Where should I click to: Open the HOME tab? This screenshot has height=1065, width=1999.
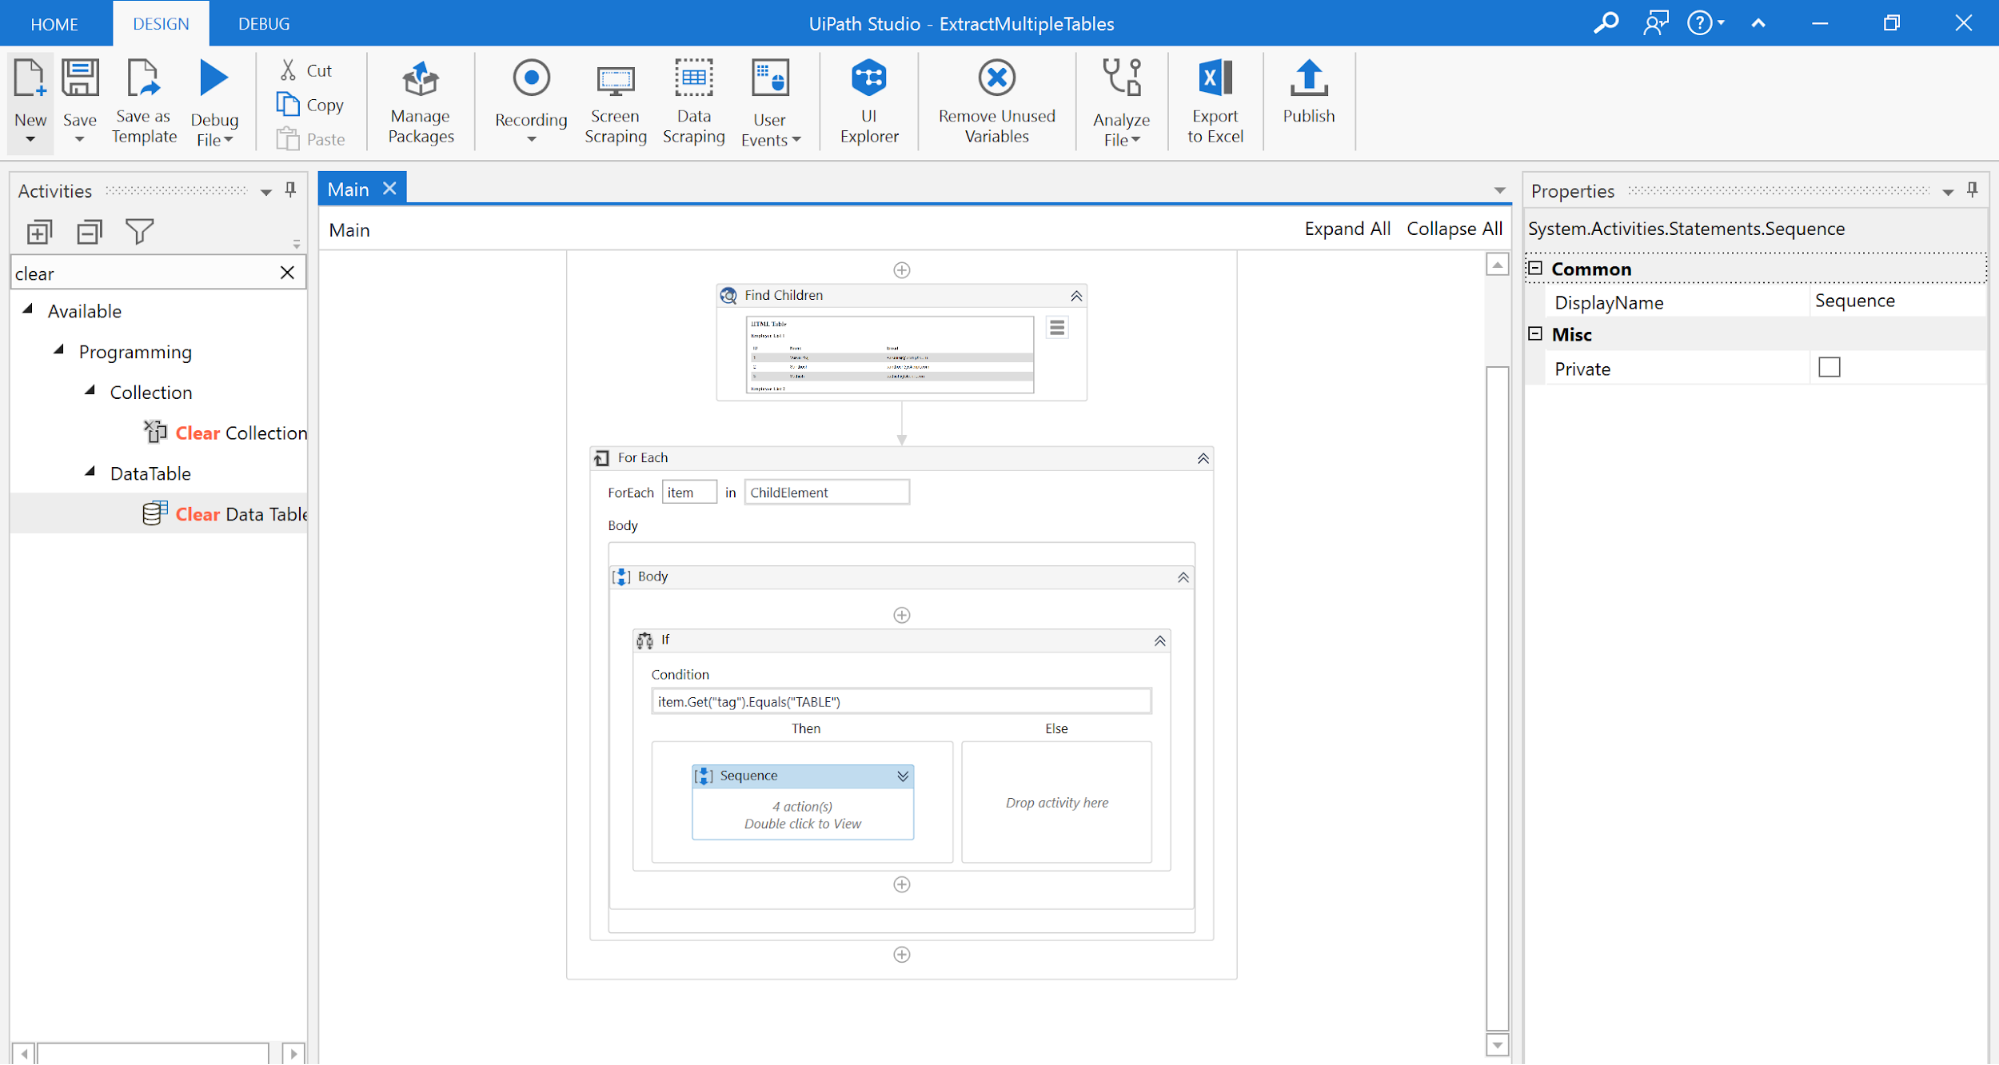pos(54,24)
